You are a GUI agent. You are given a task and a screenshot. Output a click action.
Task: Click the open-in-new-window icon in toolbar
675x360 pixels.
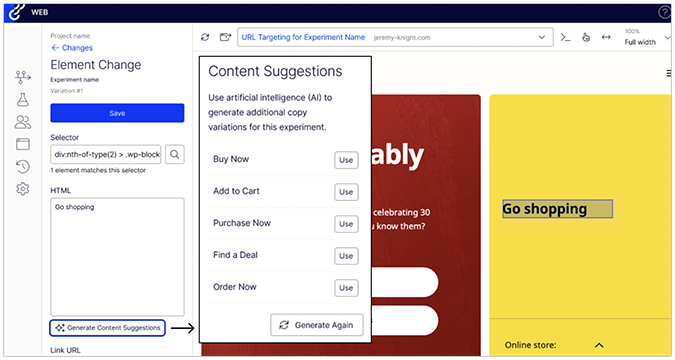[x=225, y=37]
